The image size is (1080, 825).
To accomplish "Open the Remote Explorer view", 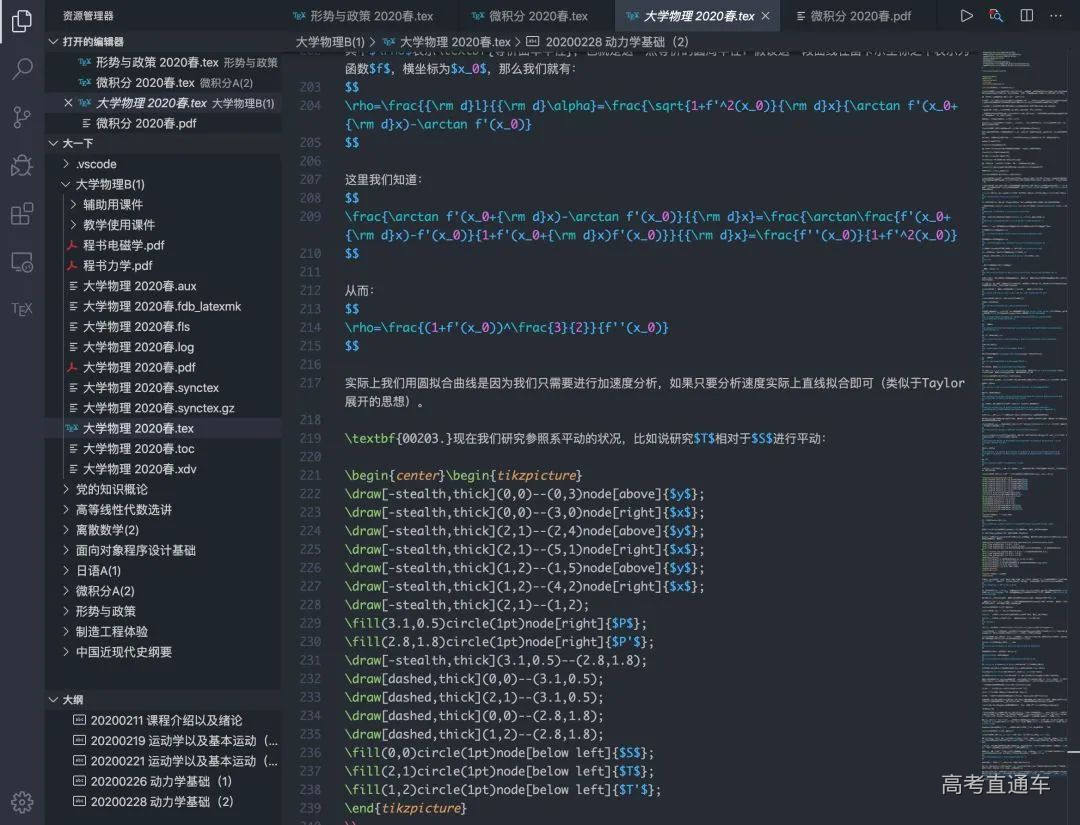I will point(22,262).
